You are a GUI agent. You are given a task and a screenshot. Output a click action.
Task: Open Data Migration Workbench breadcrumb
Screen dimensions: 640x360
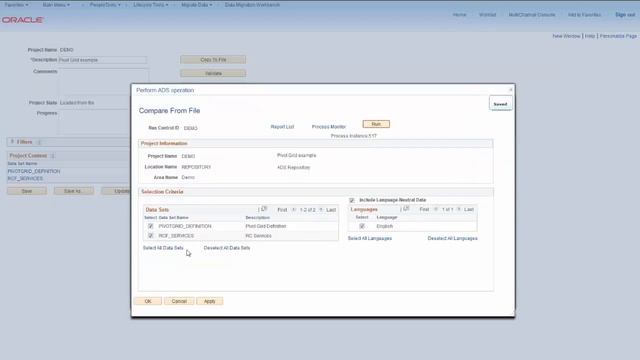252,5
